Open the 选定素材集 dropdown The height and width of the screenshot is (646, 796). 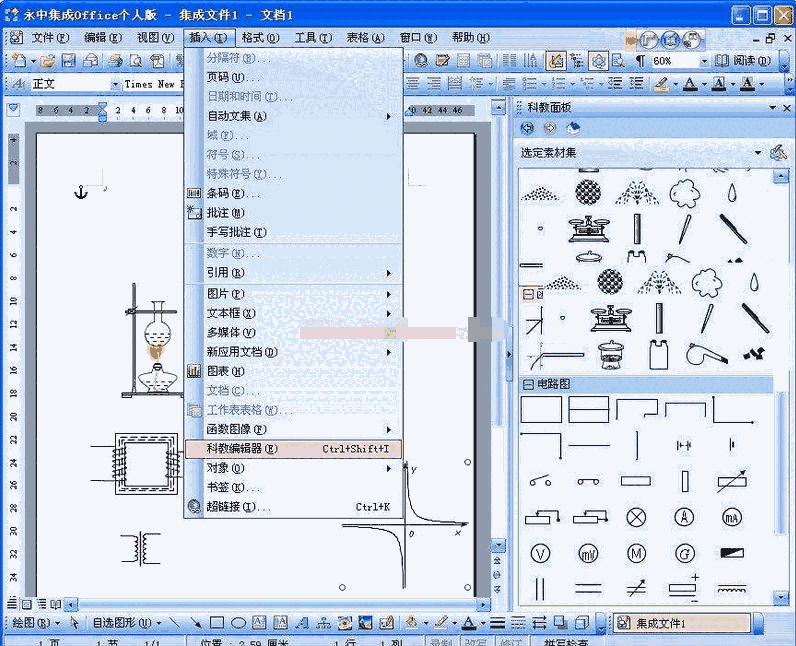pyautogui.click(x=758, y=152)
